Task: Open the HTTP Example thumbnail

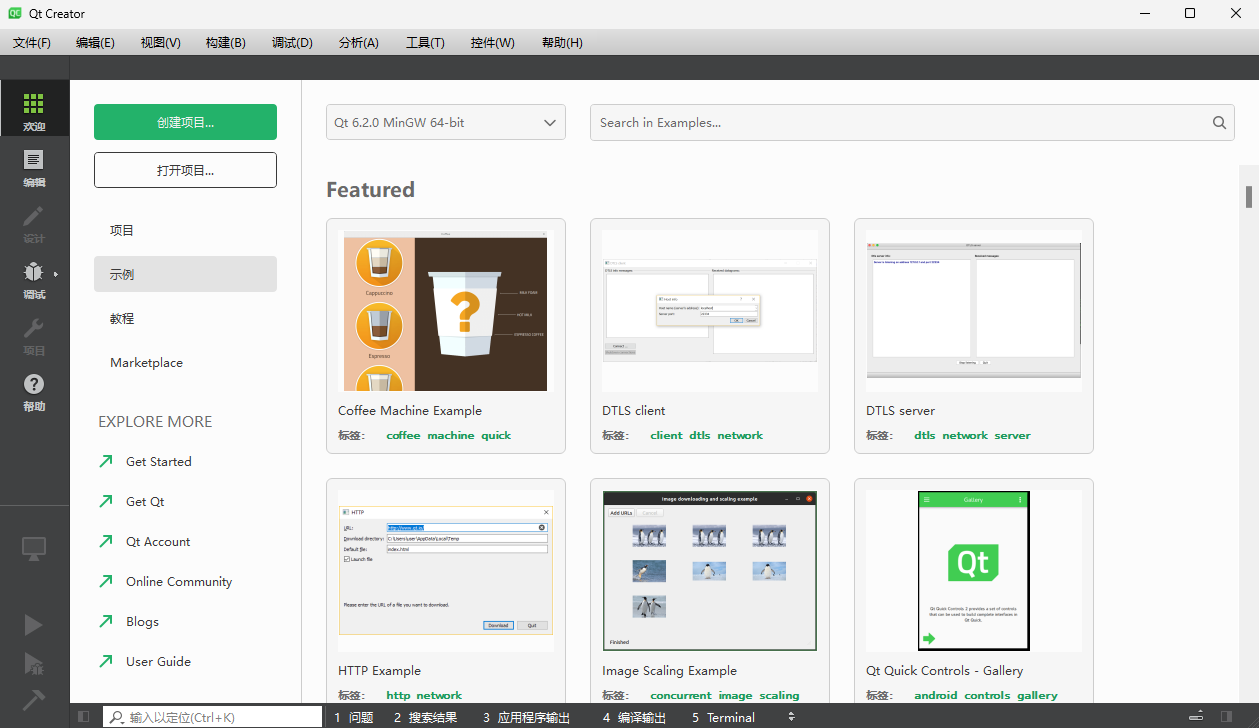Action: pos(445,571)
